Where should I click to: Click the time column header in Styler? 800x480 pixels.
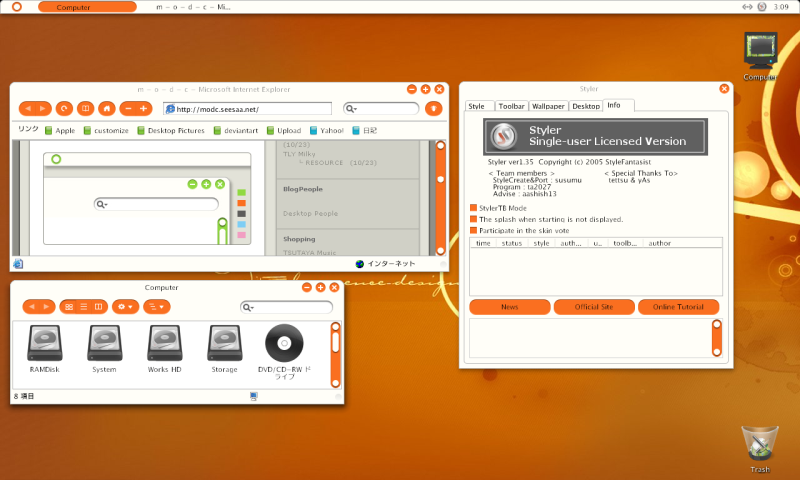(483, 243)
